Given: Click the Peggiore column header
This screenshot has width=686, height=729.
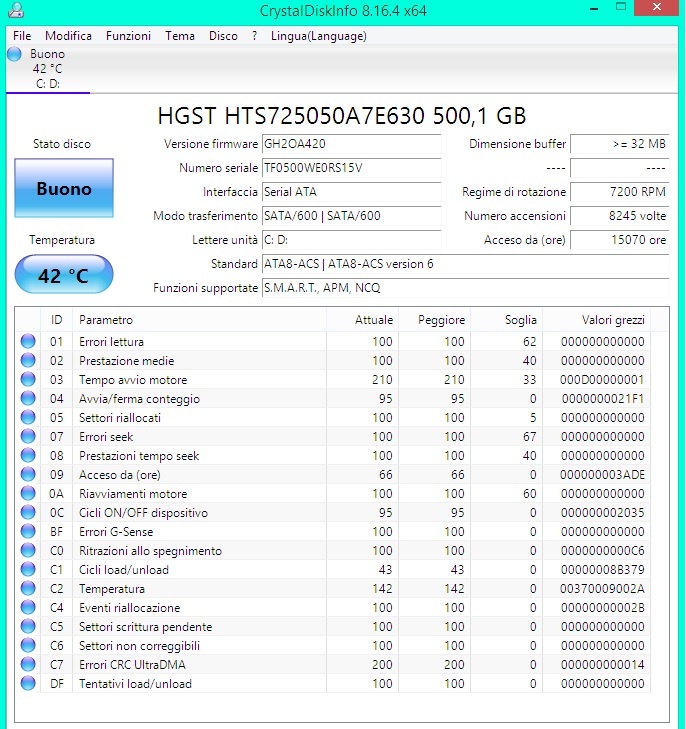Looking at the screenshot, I should tap(434, 320).
